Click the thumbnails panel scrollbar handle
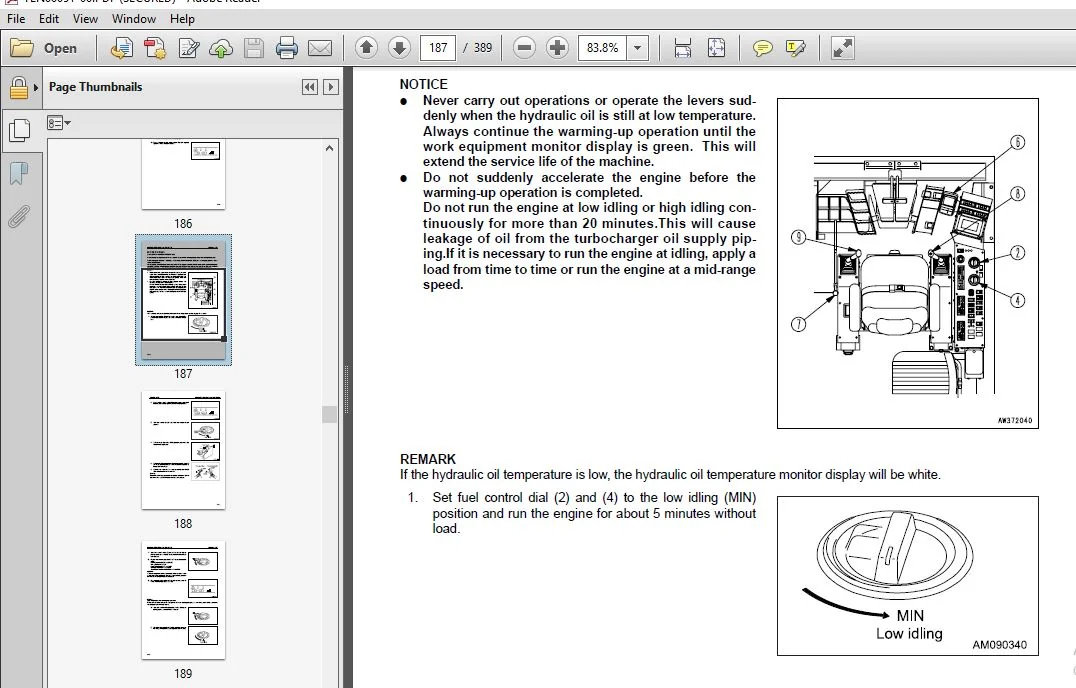 tap(329, 414)
